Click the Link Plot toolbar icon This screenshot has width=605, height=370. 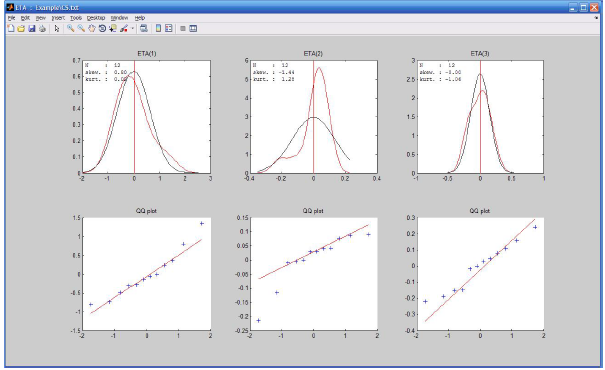144,28
